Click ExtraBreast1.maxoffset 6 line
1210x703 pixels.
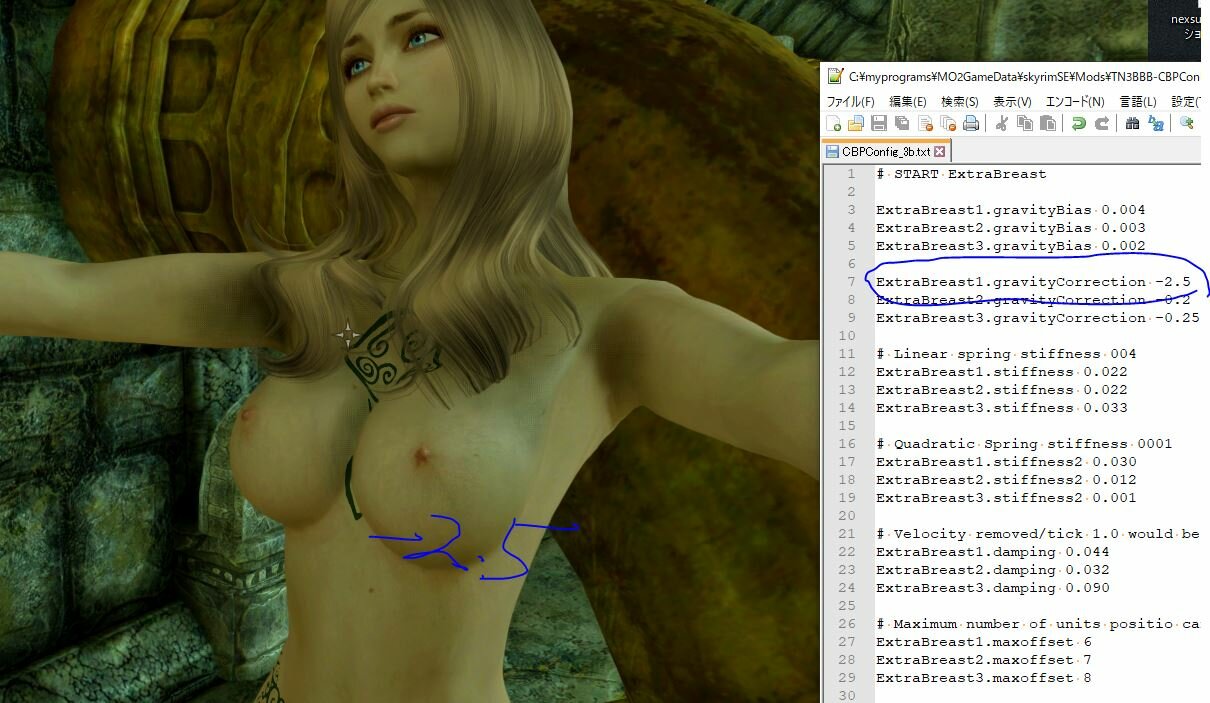(x=983, y=642)
